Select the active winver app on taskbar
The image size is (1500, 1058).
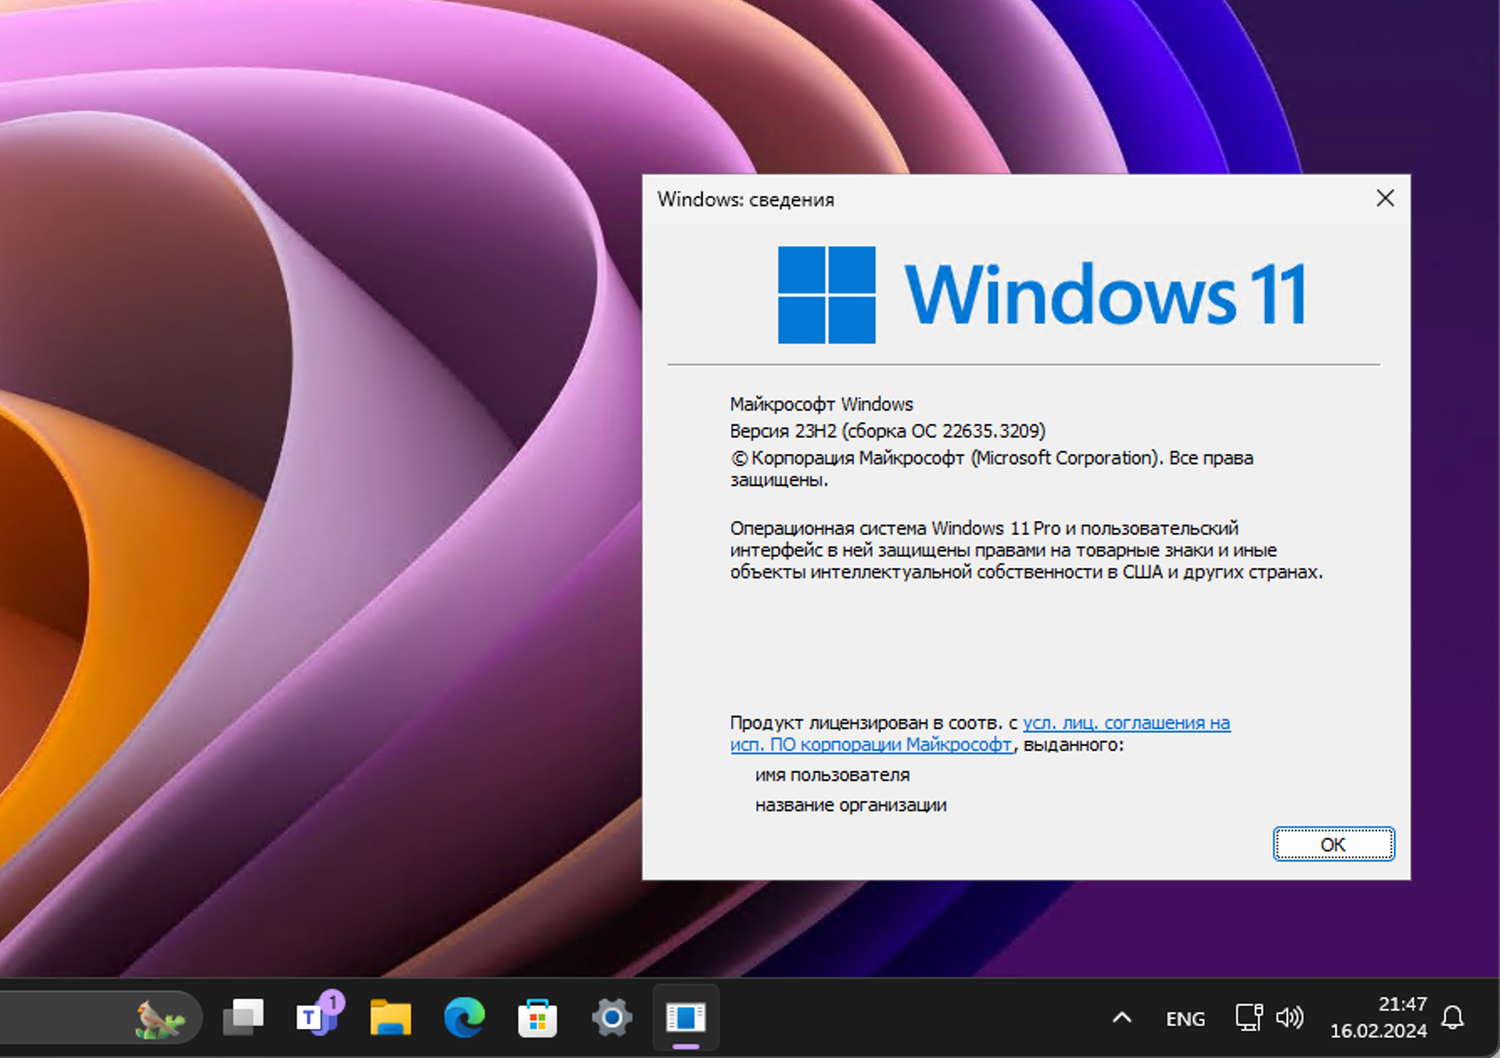(x=686, y=1018)
